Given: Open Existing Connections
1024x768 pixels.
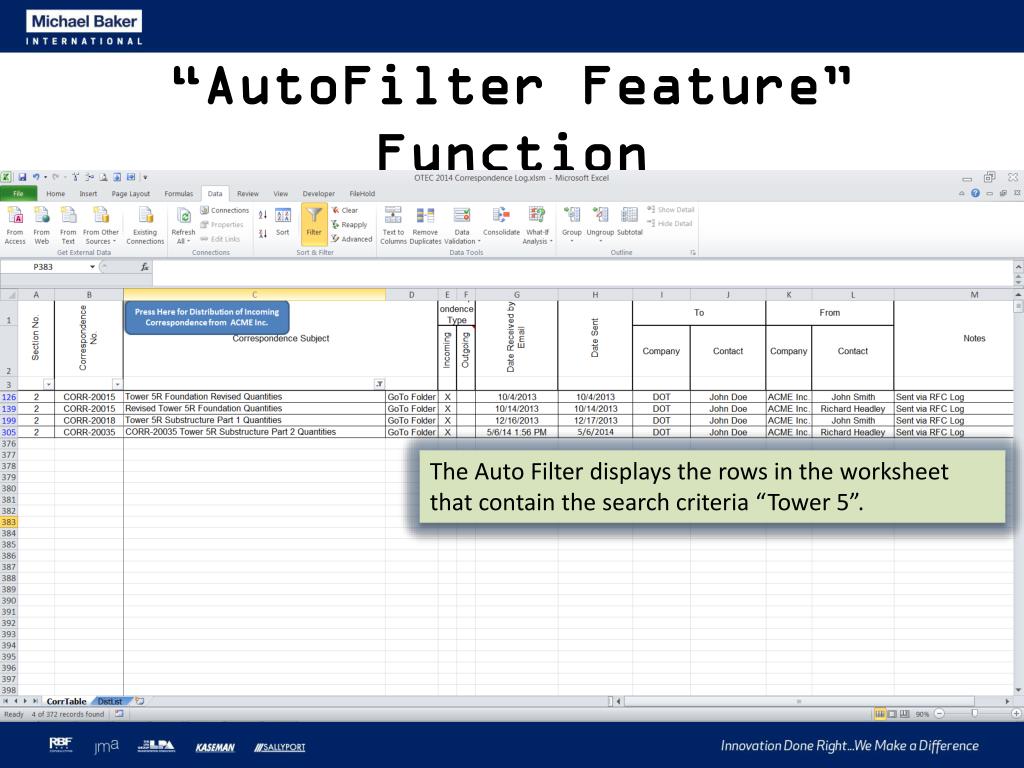Looking at the screenshot, I should pos(145,226).
